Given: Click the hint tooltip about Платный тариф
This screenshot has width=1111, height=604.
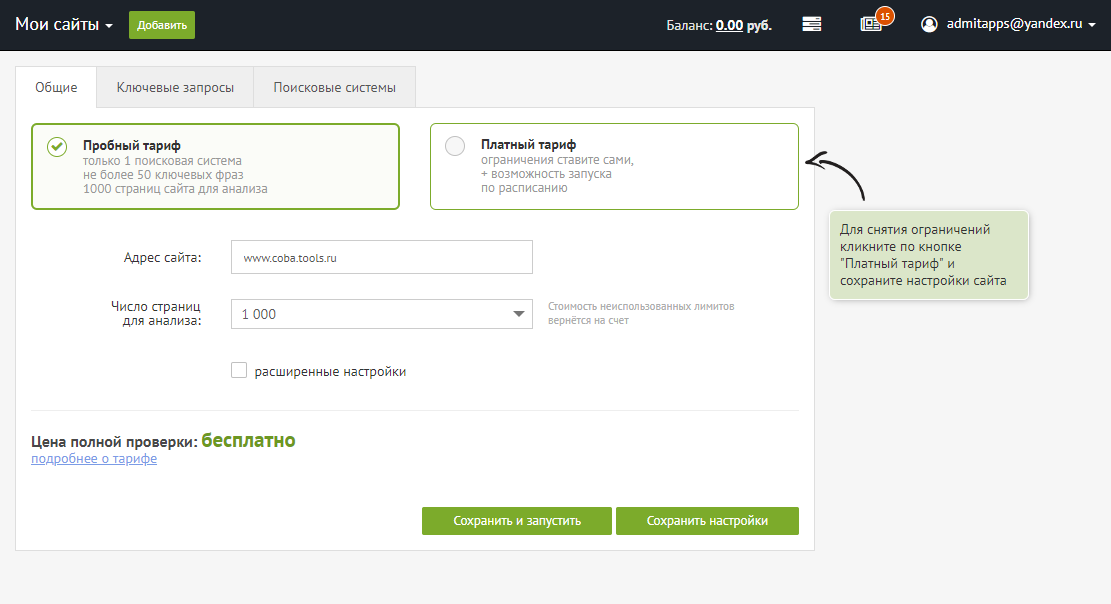Looking at the screenshot, I should point(928,255).
